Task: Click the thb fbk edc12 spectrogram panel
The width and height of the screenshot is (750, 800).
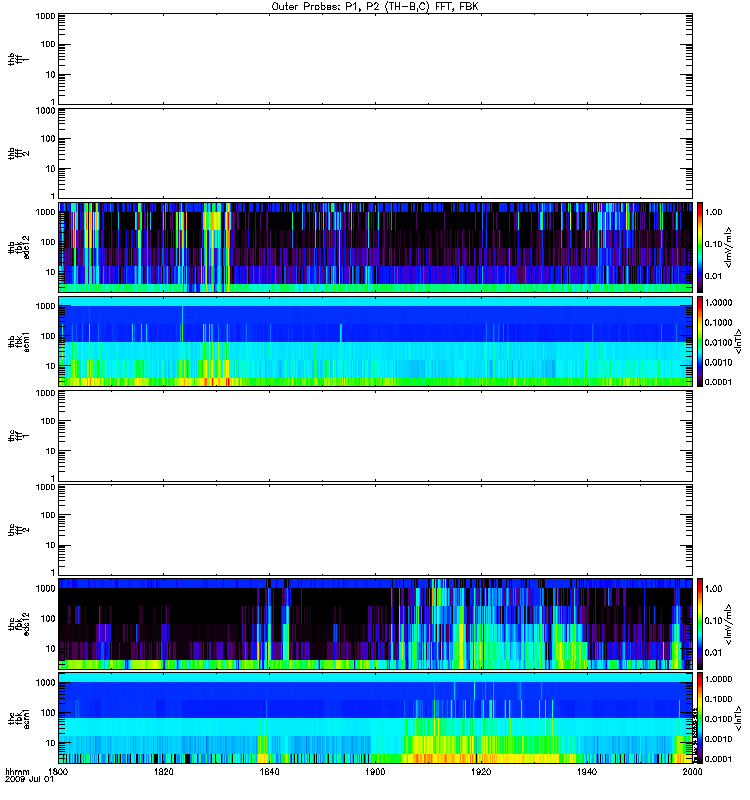Action: point(375,247)
